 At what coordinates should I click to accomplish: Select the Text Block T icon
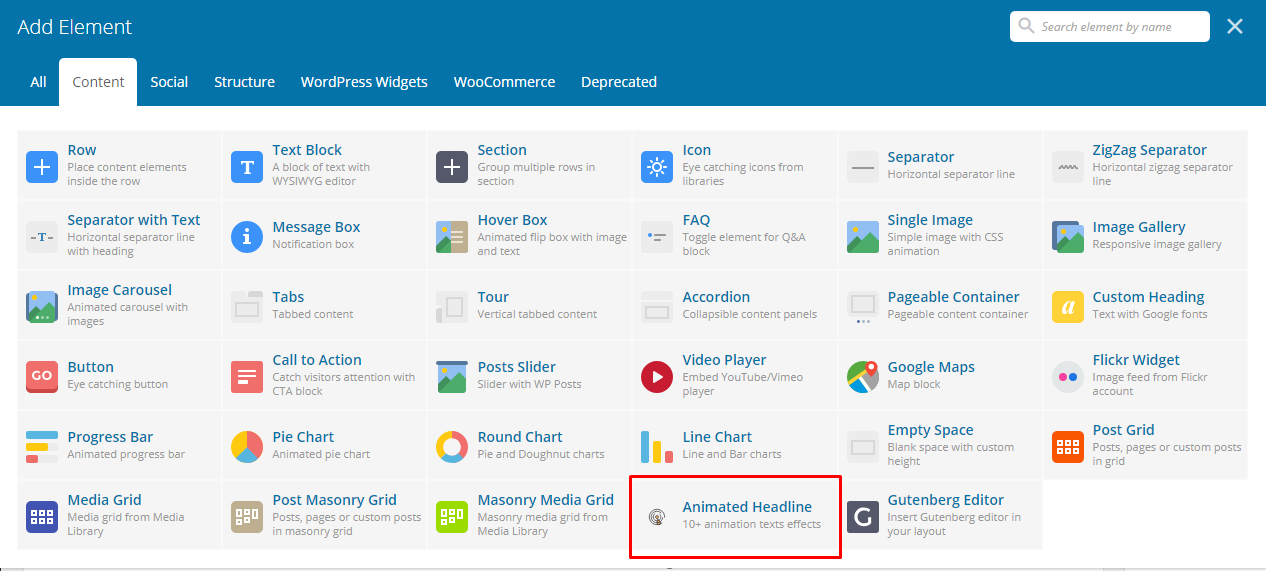pyautogui.click(x=247, y=167)
